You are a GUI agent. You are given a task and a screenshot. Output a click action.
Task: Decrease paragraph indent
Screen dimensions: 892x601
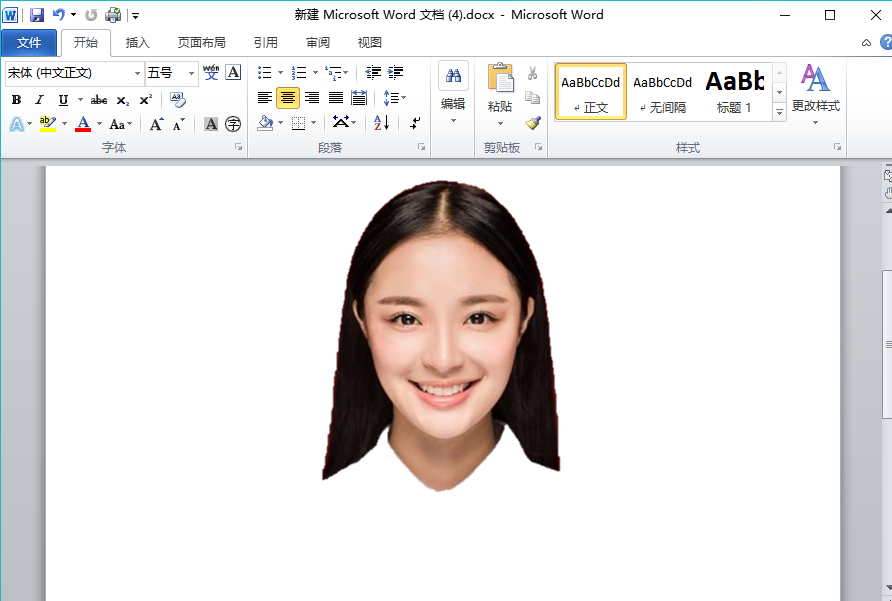[x=373, y=72]
